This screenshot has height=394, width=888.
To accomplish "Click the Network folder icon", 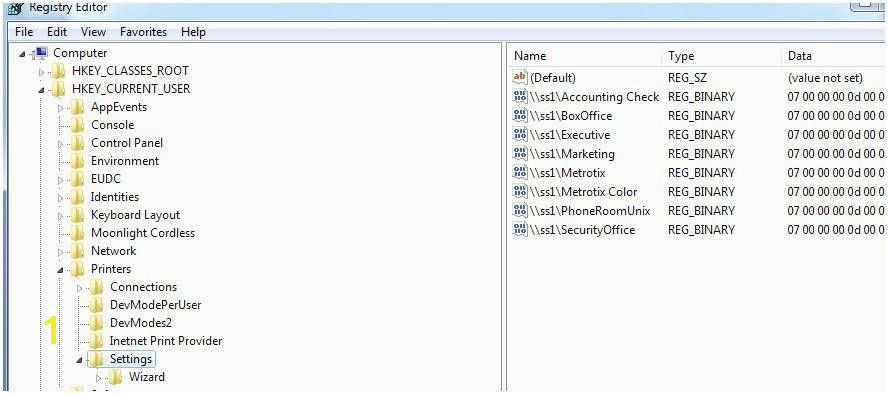I will [x=78, y=251].
